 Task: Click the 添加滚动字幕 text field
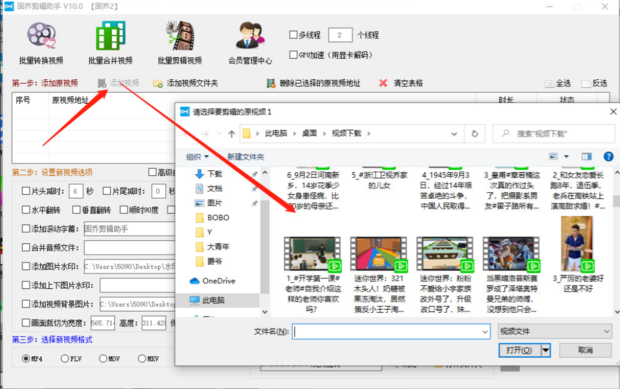coord(129,229)
